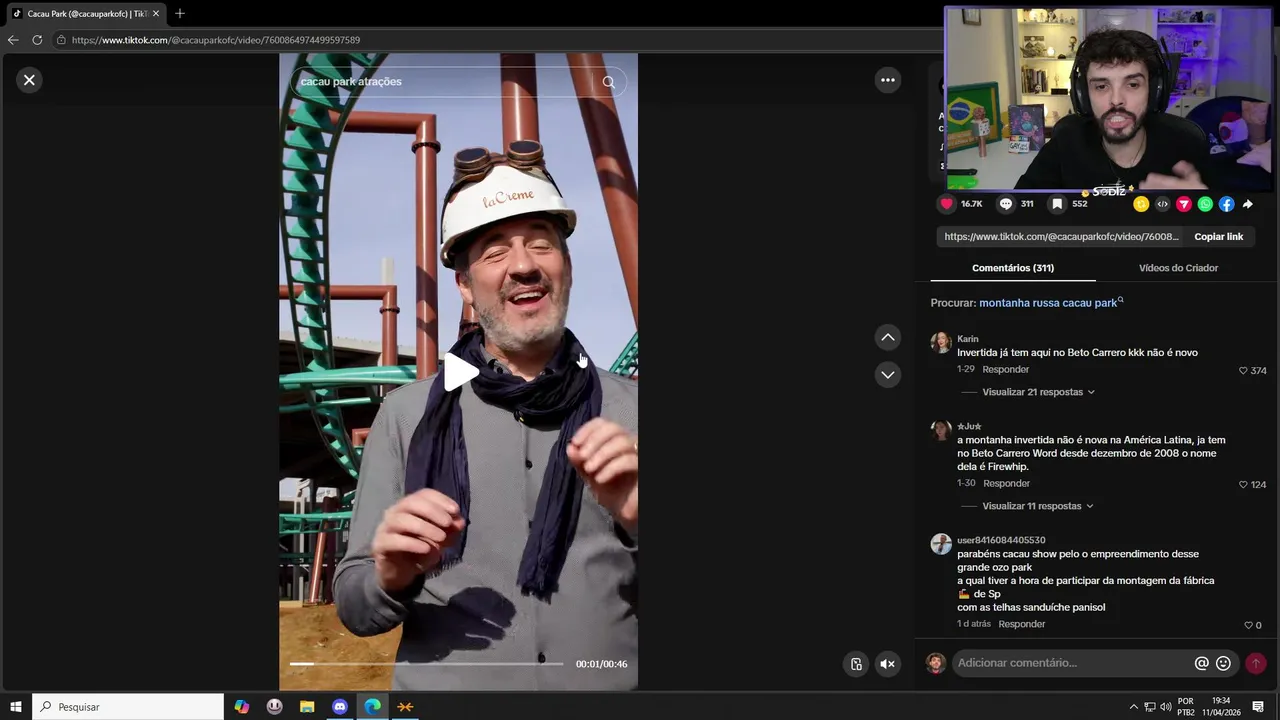
Task: Repost video with yellow repost icon
Action: coord(1141,204)
